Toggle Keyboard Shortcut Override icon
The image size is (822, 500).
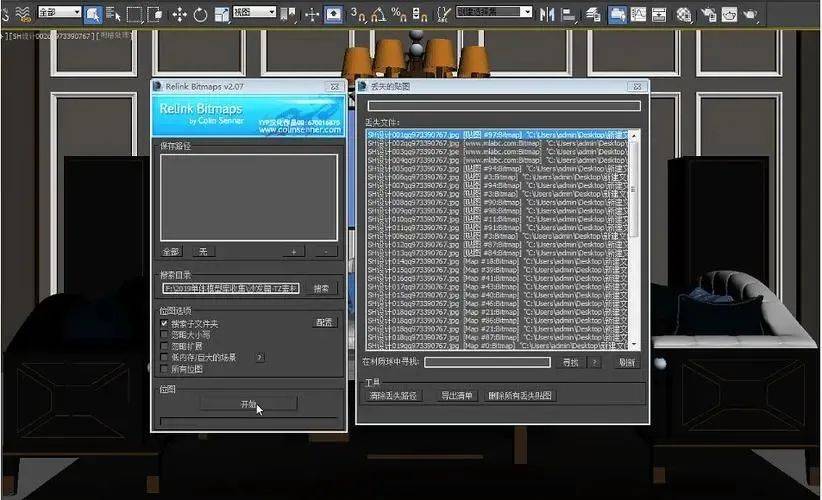pyautogui.click(x=334, y=14)
